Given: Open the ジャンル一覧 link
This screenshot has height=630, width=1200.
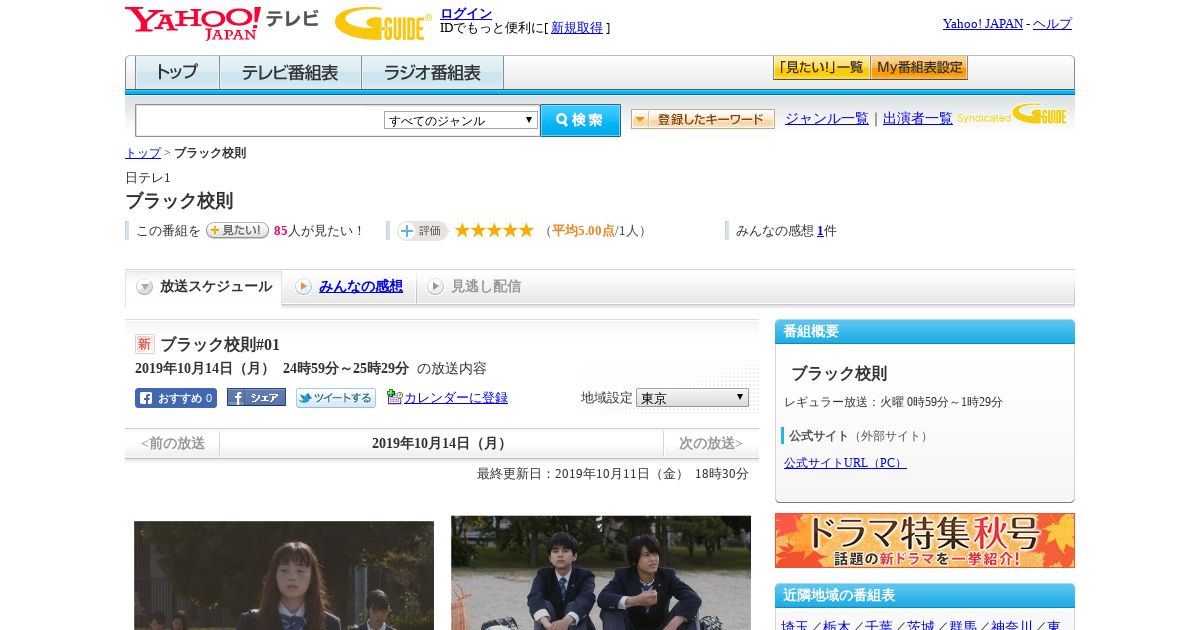Looking at the screenshot, I should [827, 119].
